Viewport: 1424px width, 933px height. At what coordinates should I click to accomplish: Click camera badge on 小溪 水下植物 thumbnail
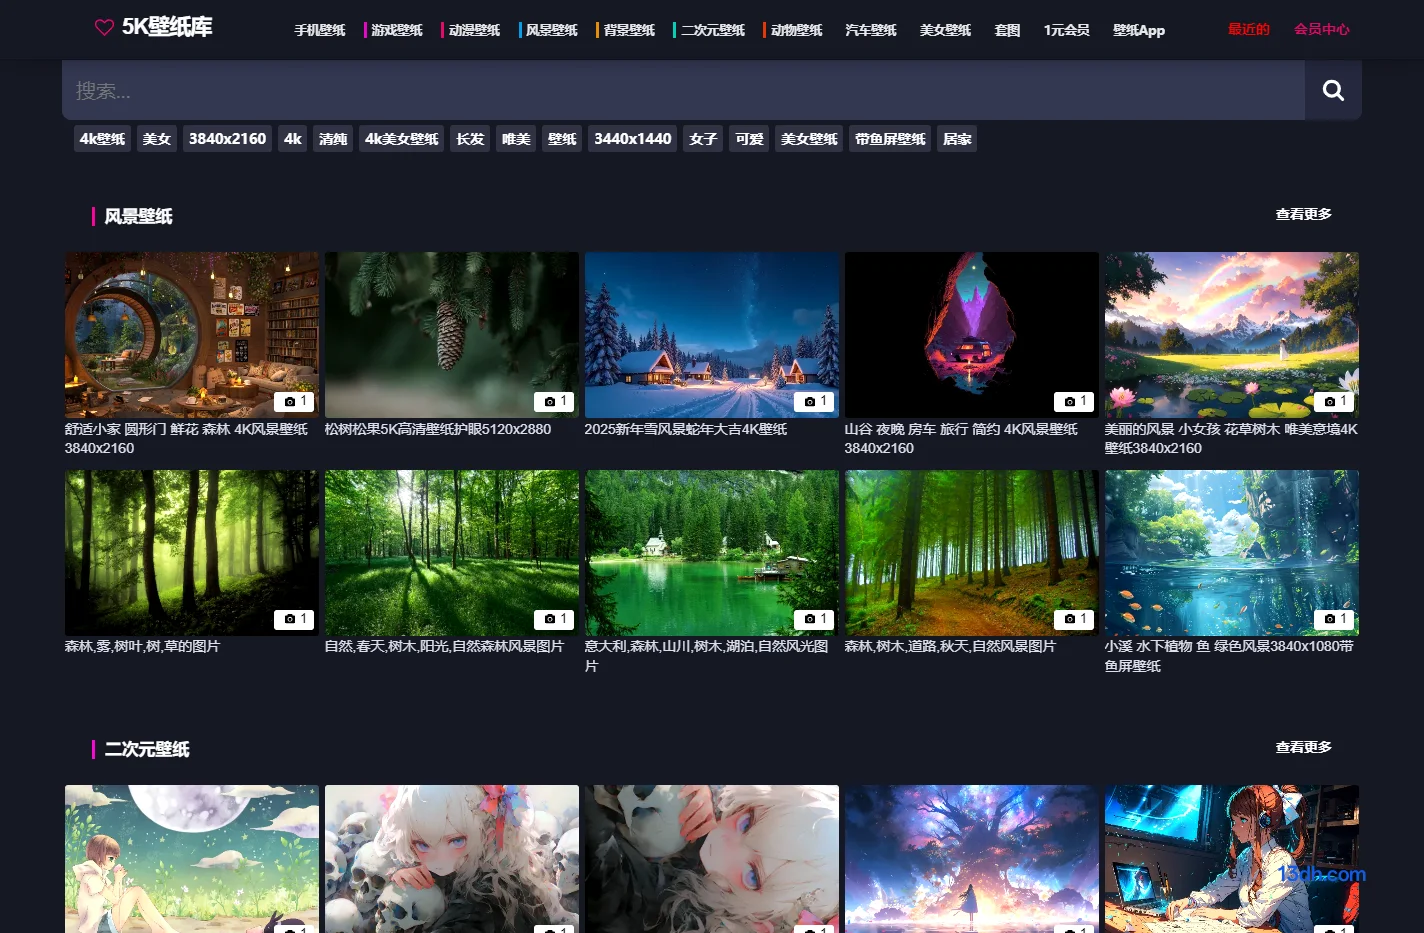tap(1334, 619)
